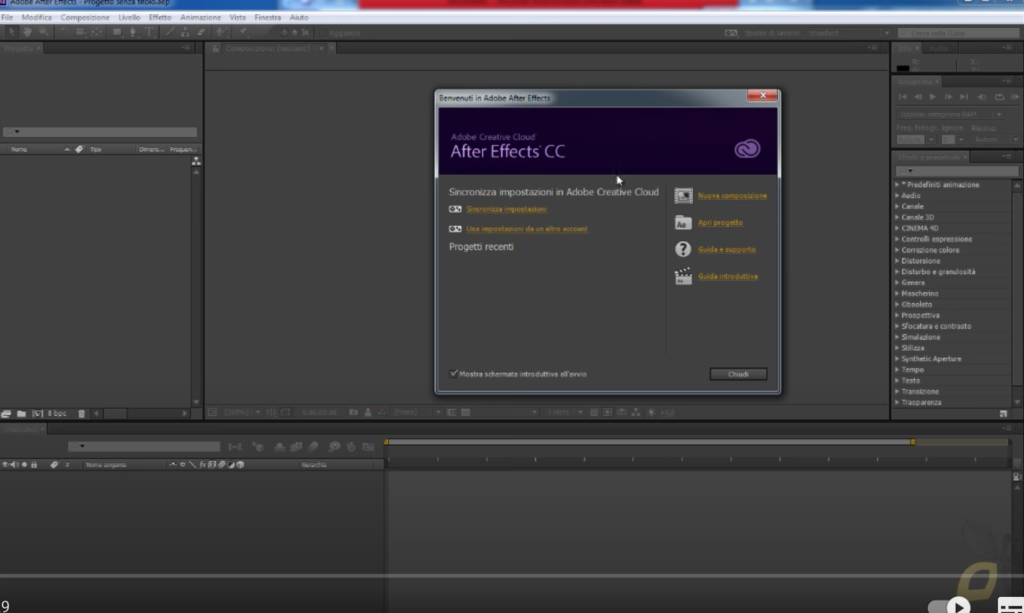Select the Pen tool
The image size is (1024, 613).
[x=133, y=32]
